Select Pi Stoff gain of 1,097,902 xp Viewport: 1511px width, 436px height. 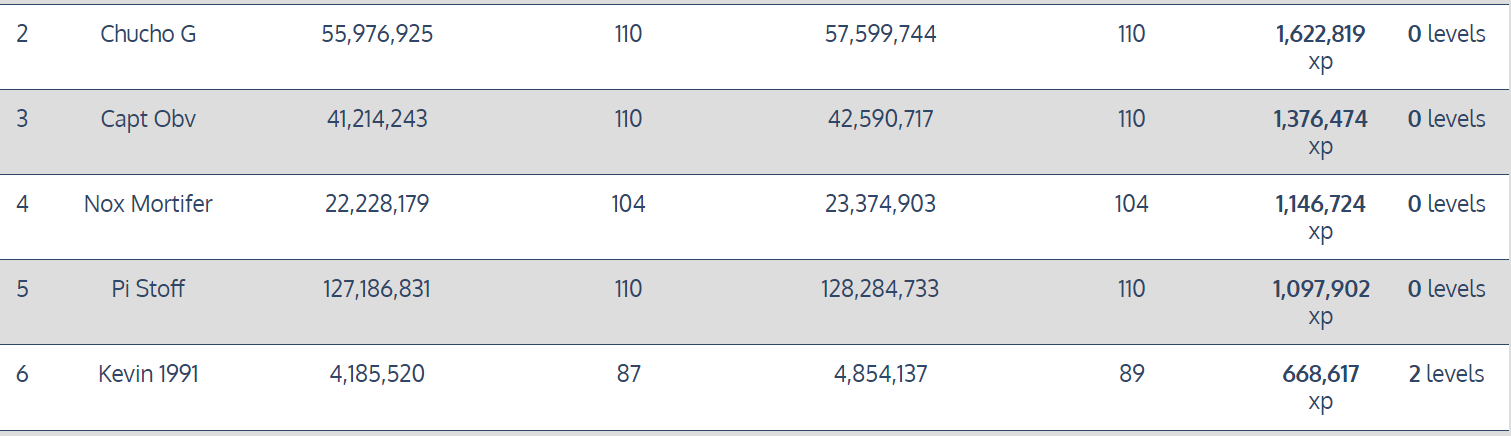pos(1321,303)
